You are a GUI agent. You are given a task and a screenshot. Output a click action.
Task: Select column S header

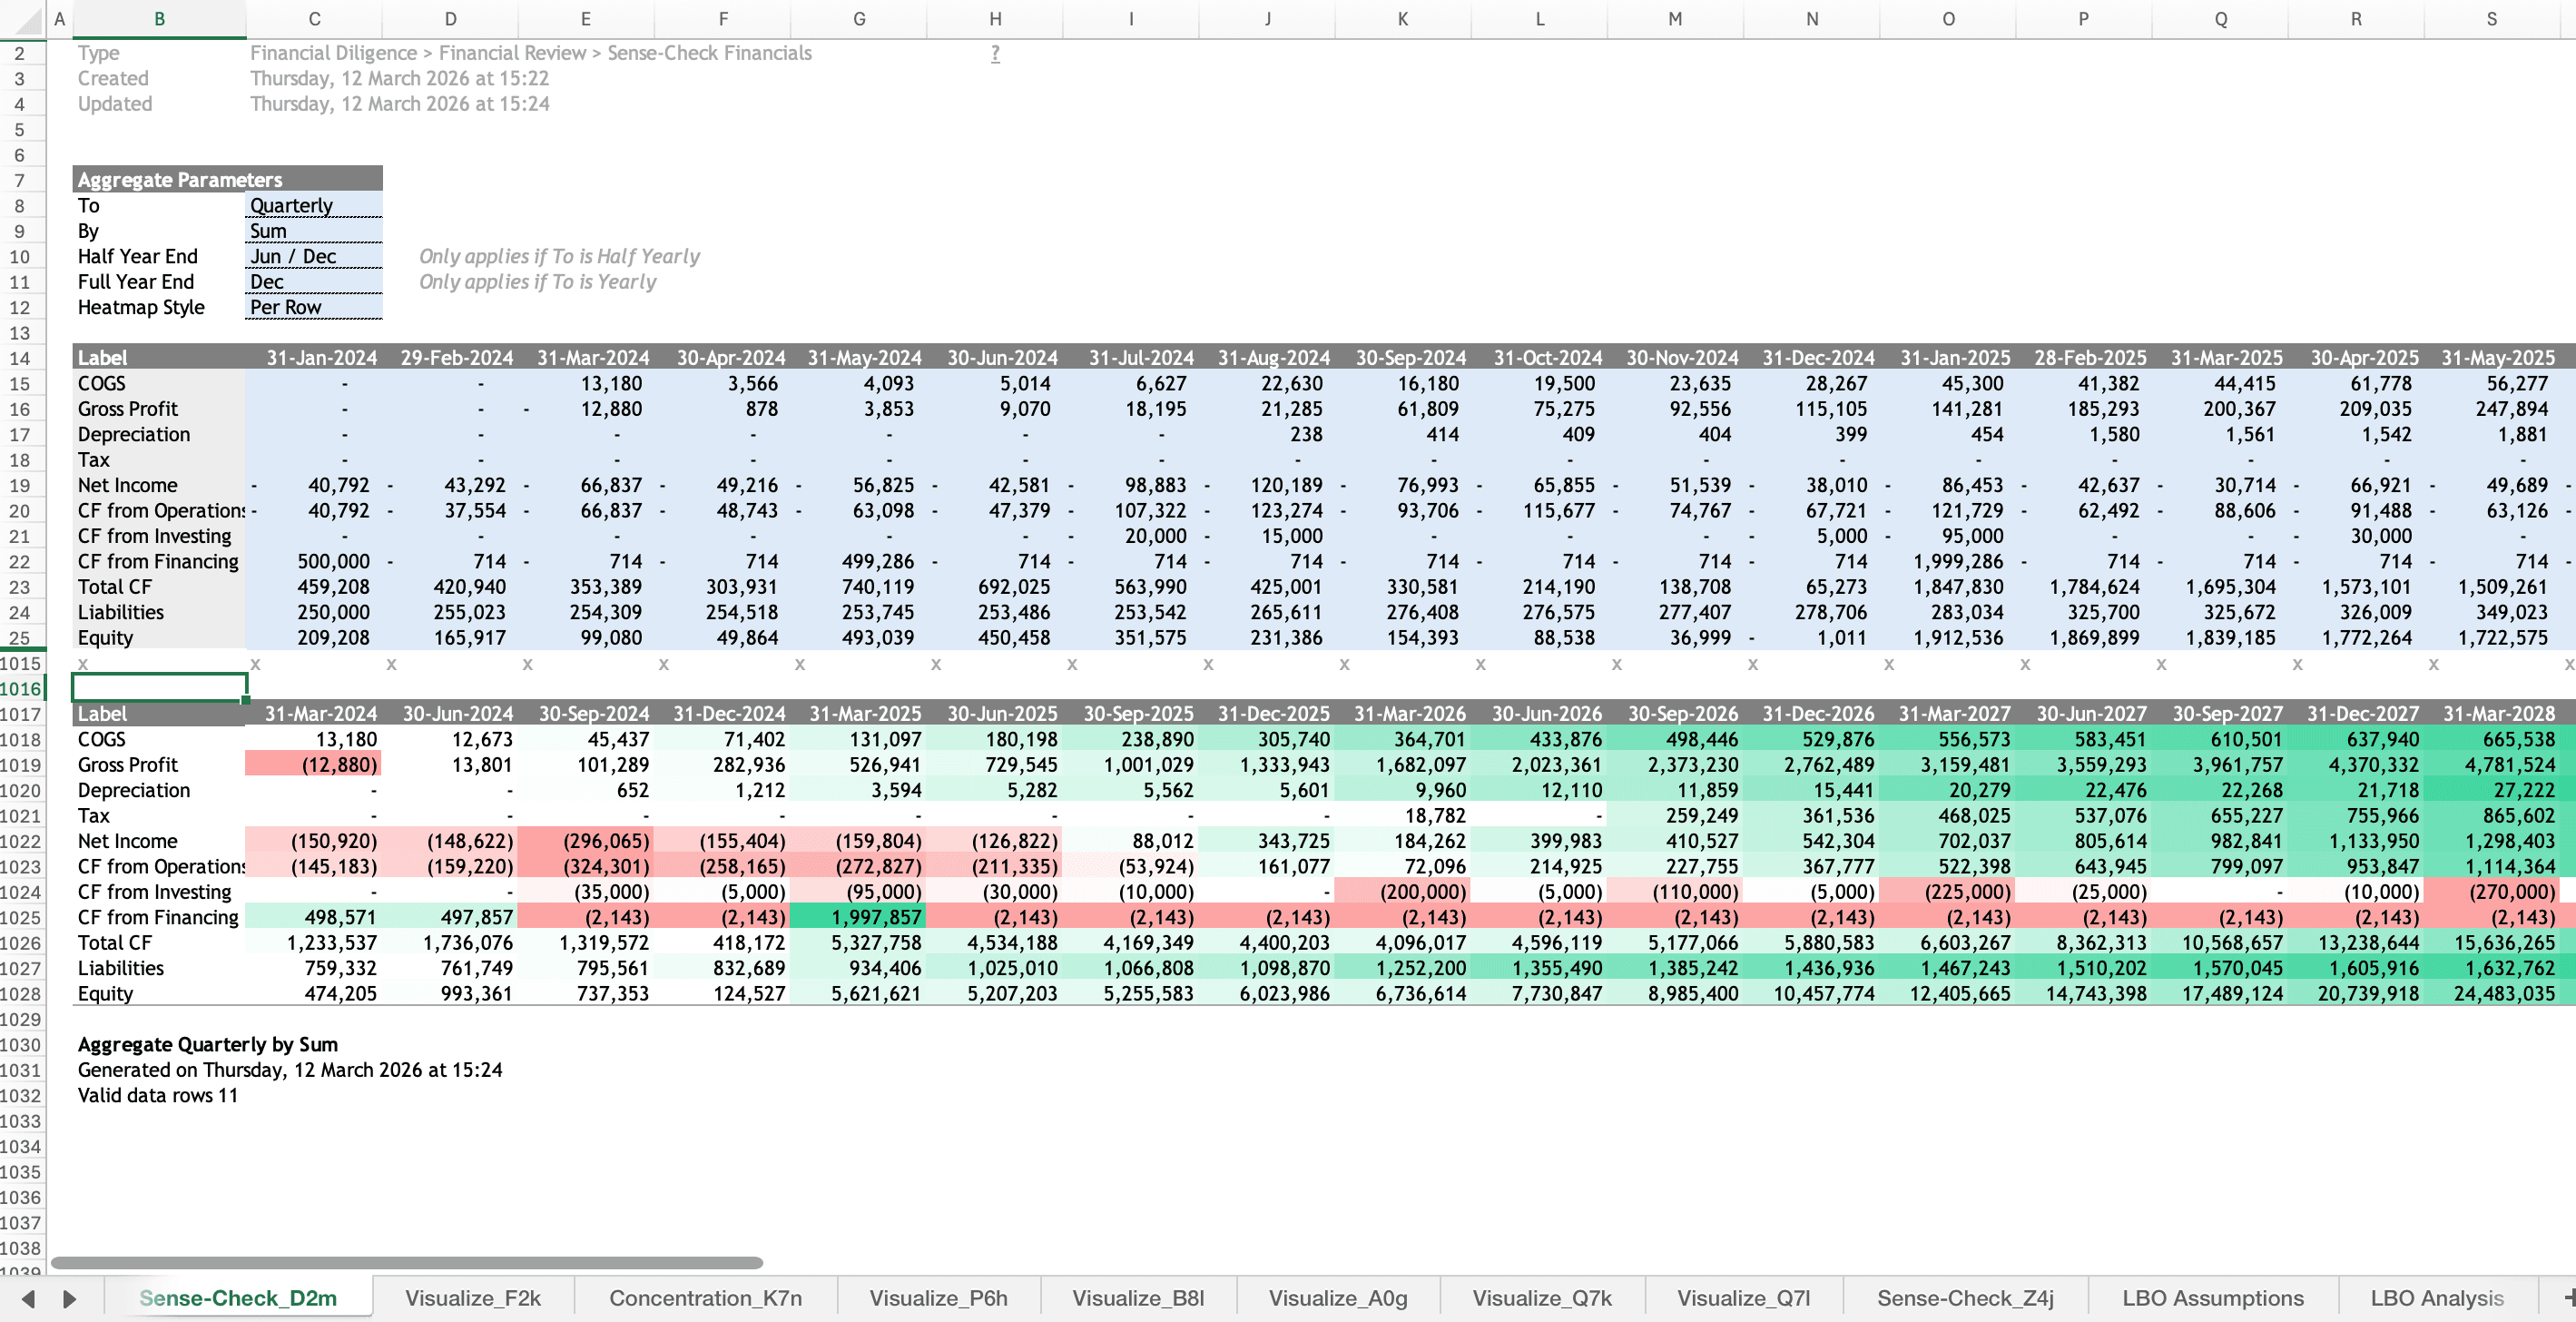point(2491,19)
